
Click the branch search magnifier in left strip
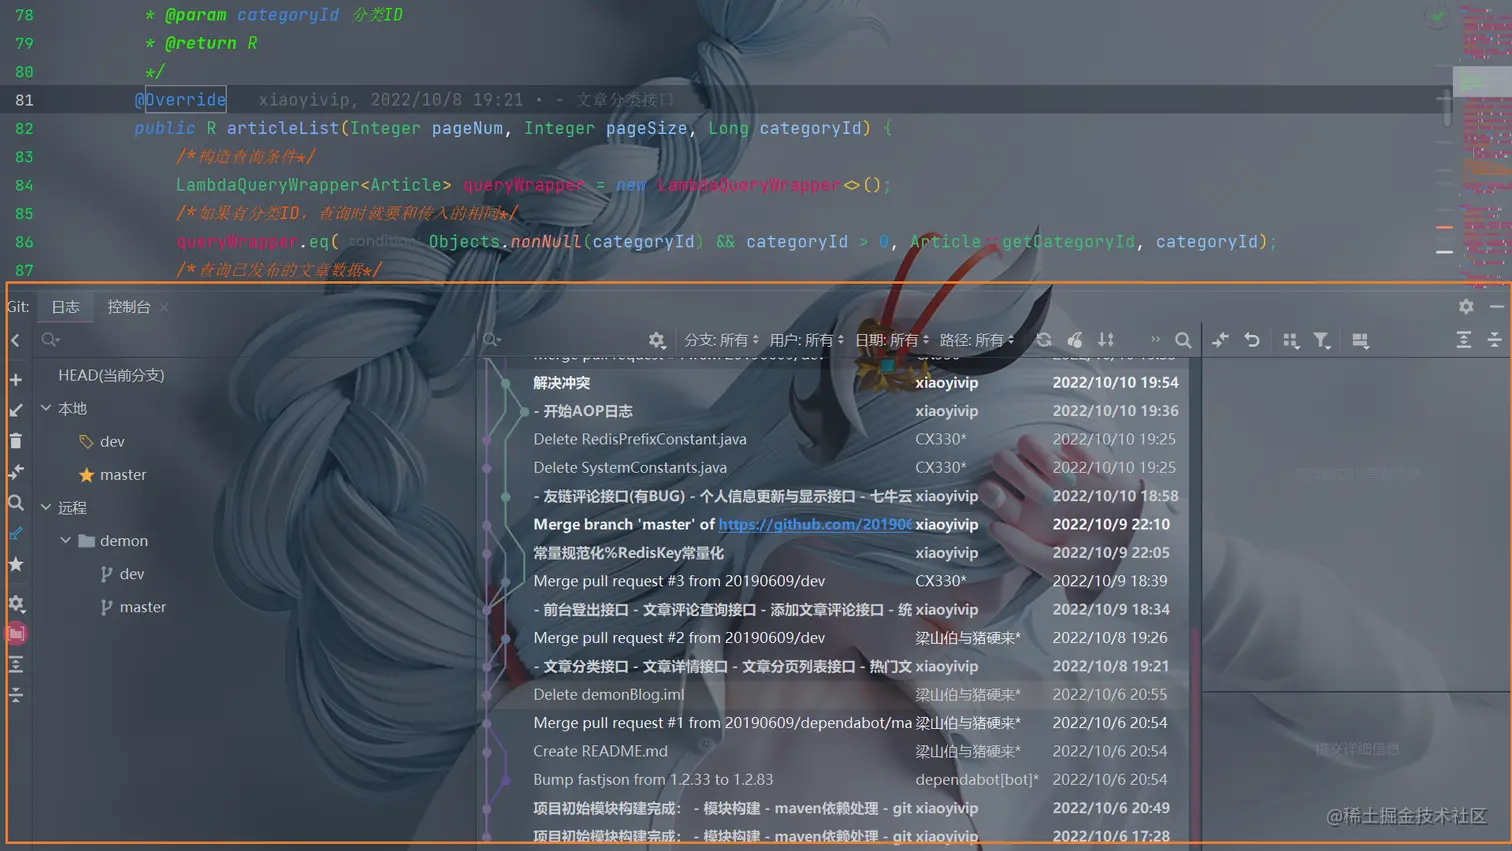[16, 503]
